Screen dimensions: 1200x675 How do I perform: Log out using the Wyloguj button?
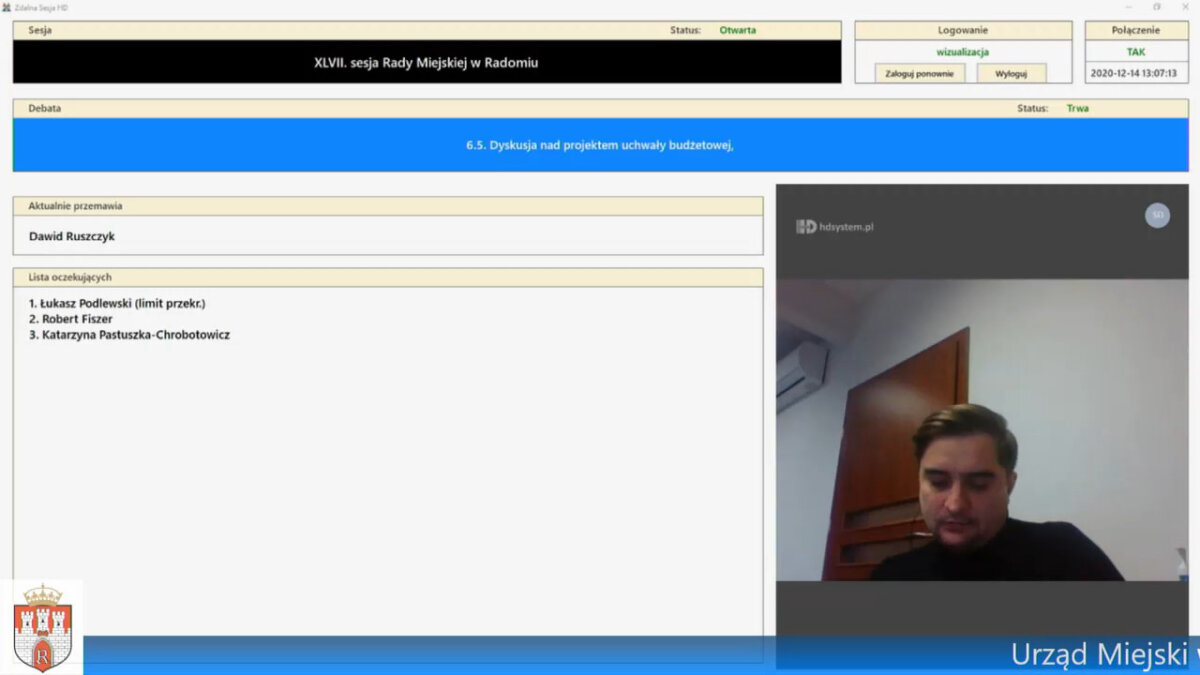tap(1011, 73)
